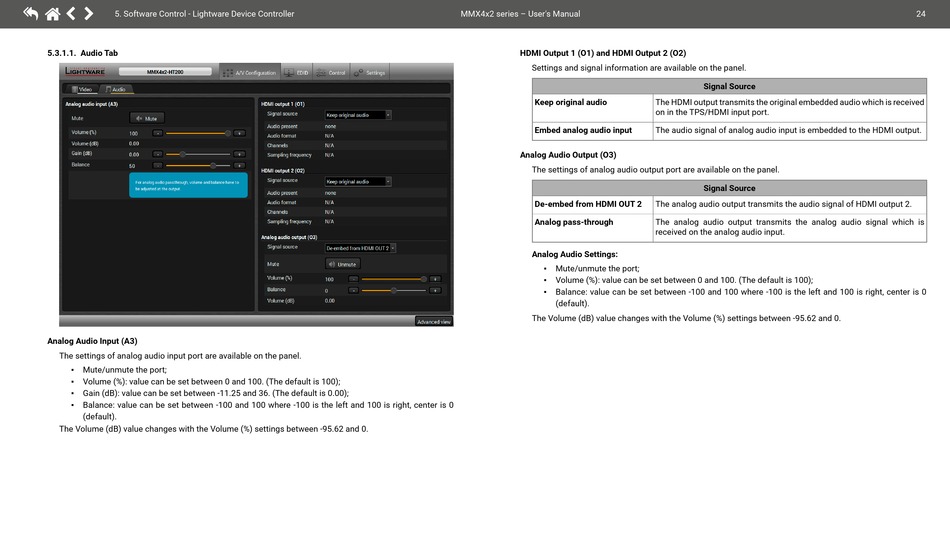Viewport: 950px width, 533px height.
Task: Decrease analog output Balance with minus
Action: (x=353, y=290)
